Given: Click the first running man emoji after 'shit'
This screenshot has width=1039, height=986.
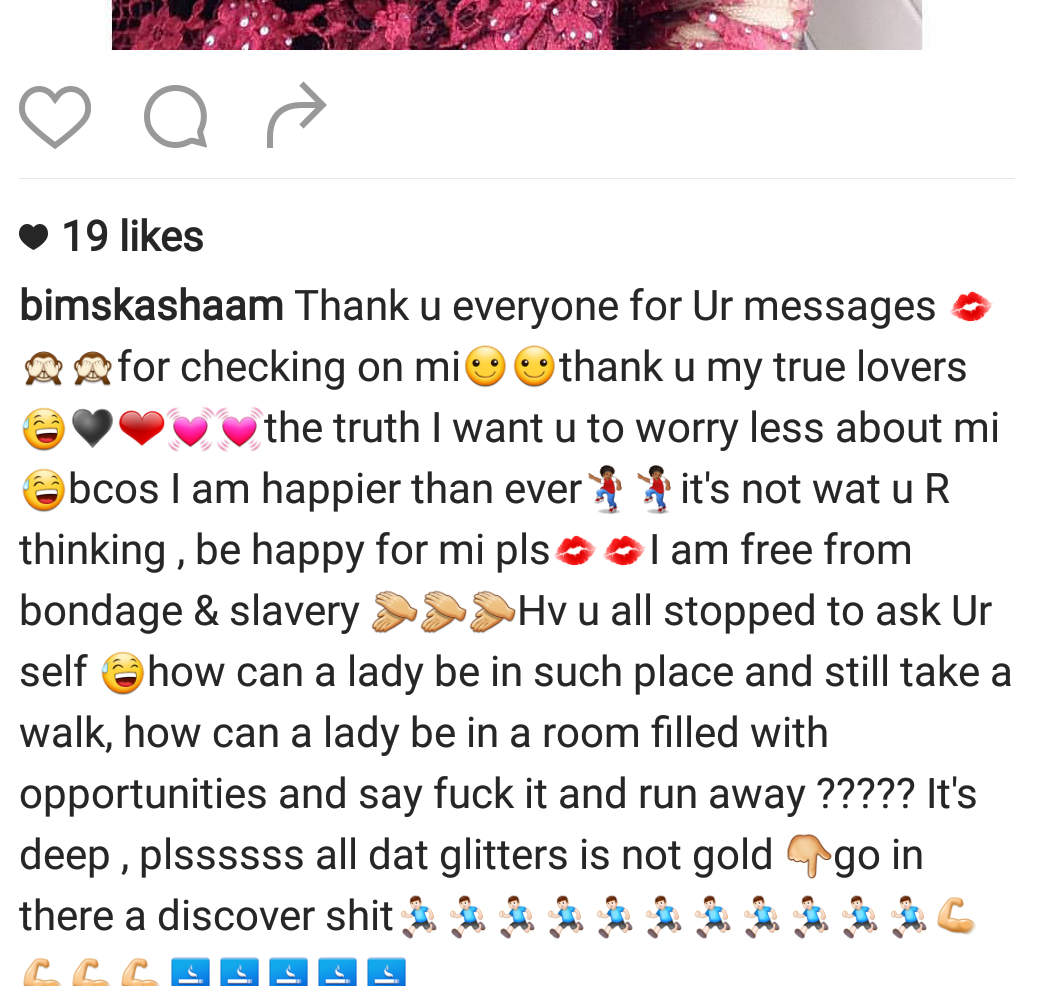Looking at the screenshot, I should pyautogui.click(x=419, y=916).
